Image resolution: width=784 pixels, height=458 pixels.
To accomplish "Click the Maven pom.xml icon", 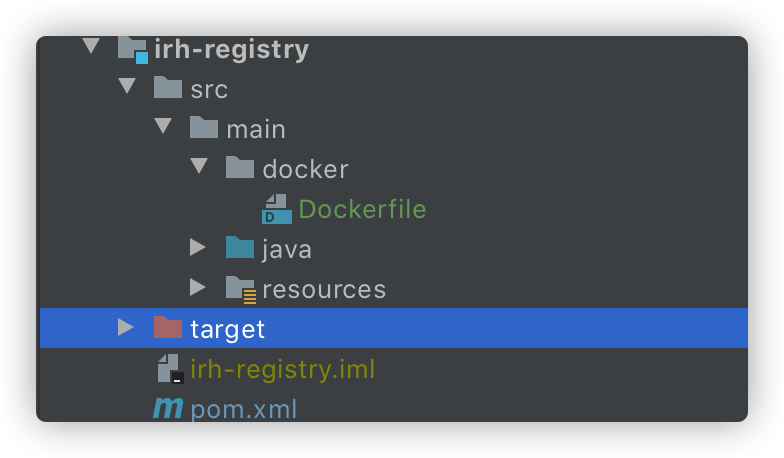I will pos(168,409).
